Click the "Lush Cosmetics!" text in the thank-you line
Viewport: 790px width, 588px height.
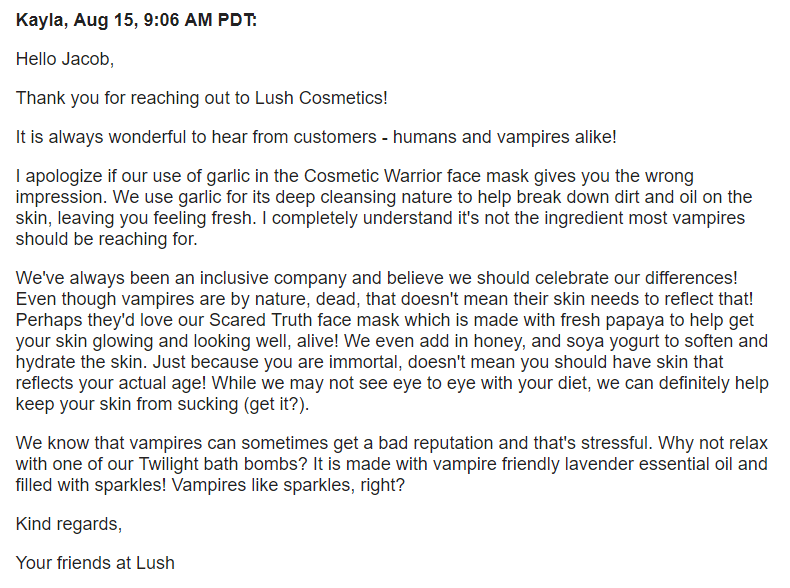pos(321,98)
